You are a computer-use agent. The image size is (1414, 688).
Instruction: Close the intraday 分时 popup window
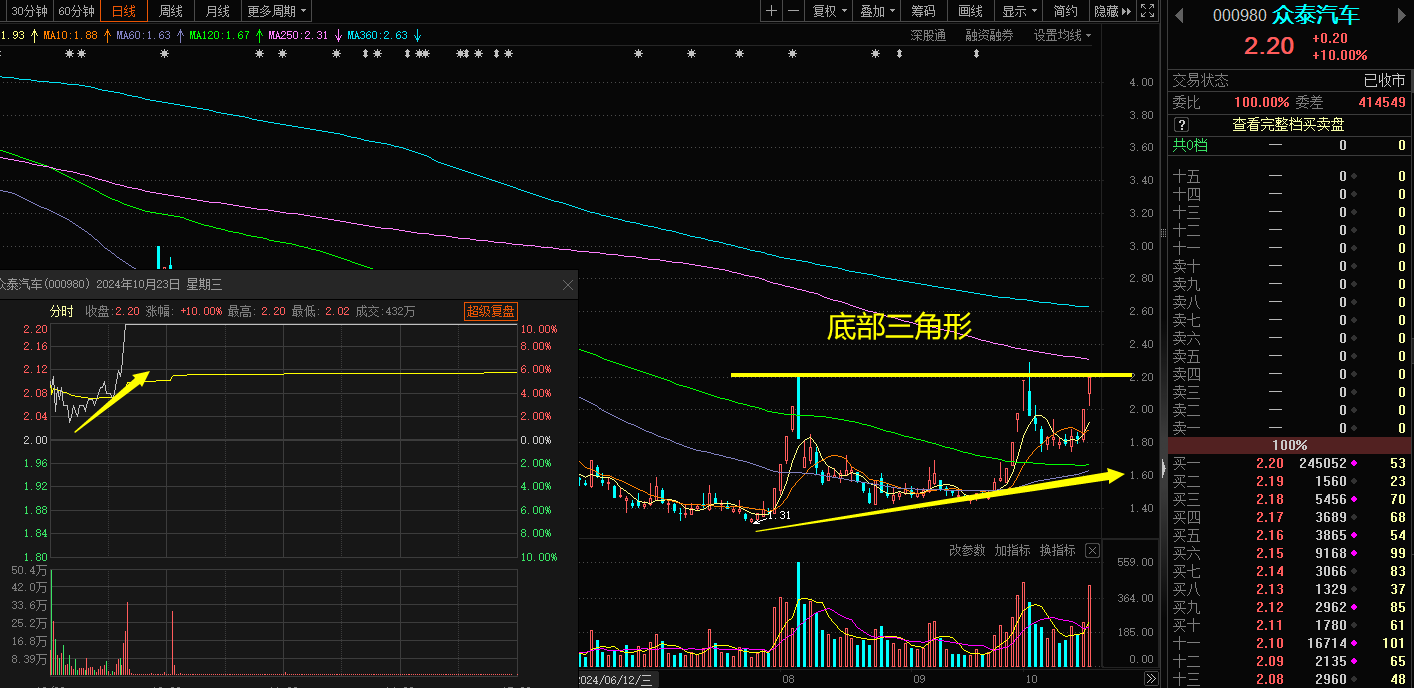(x=568, y=285)
